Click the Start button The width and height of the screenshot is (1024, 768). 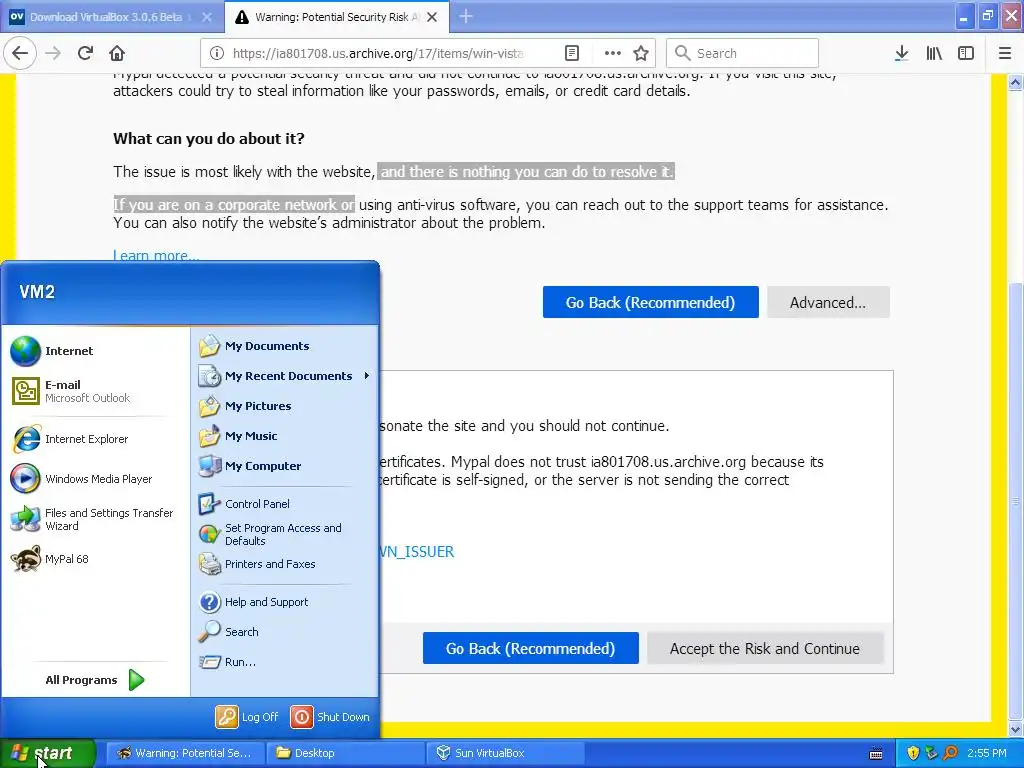47,753
